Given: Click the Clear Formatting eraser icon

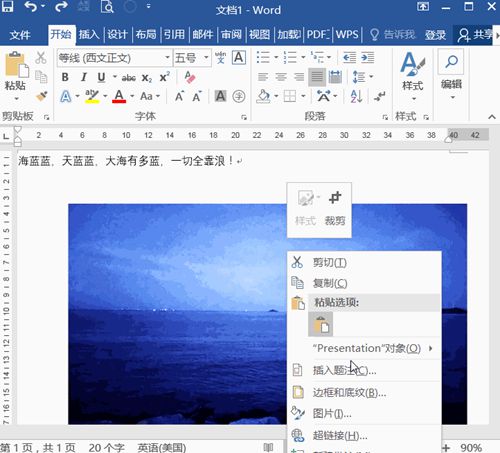Looking at the screenshot, I should click(x=190, y=77).
